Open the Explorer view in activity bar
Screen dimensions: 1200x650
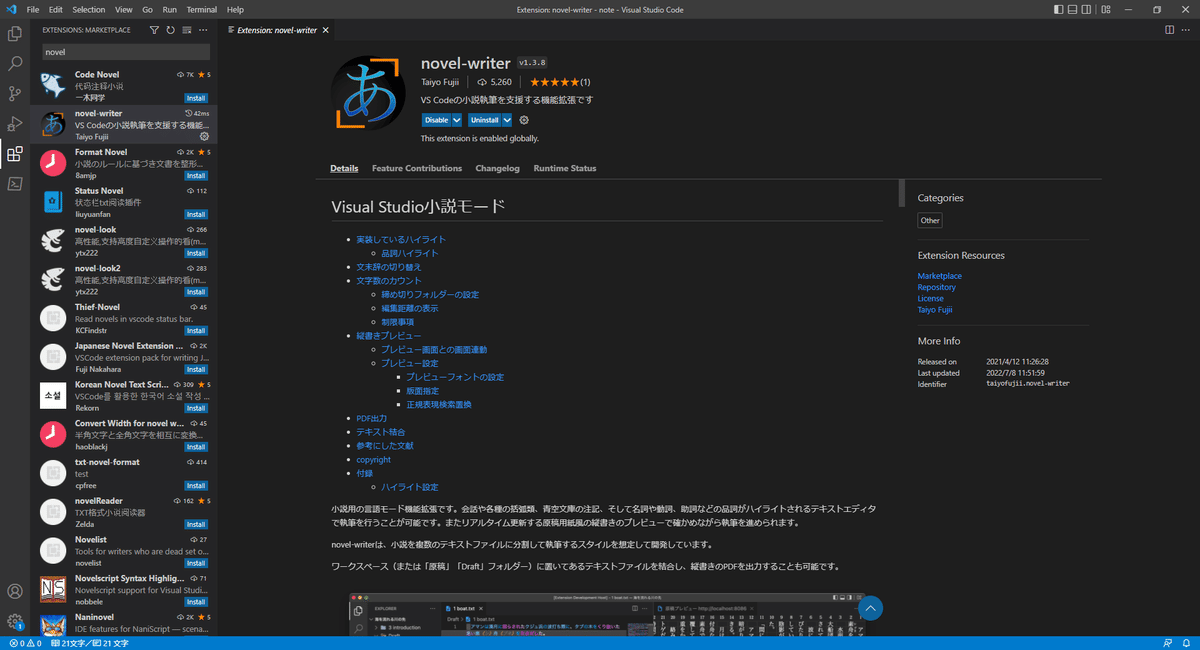point(15,33)
